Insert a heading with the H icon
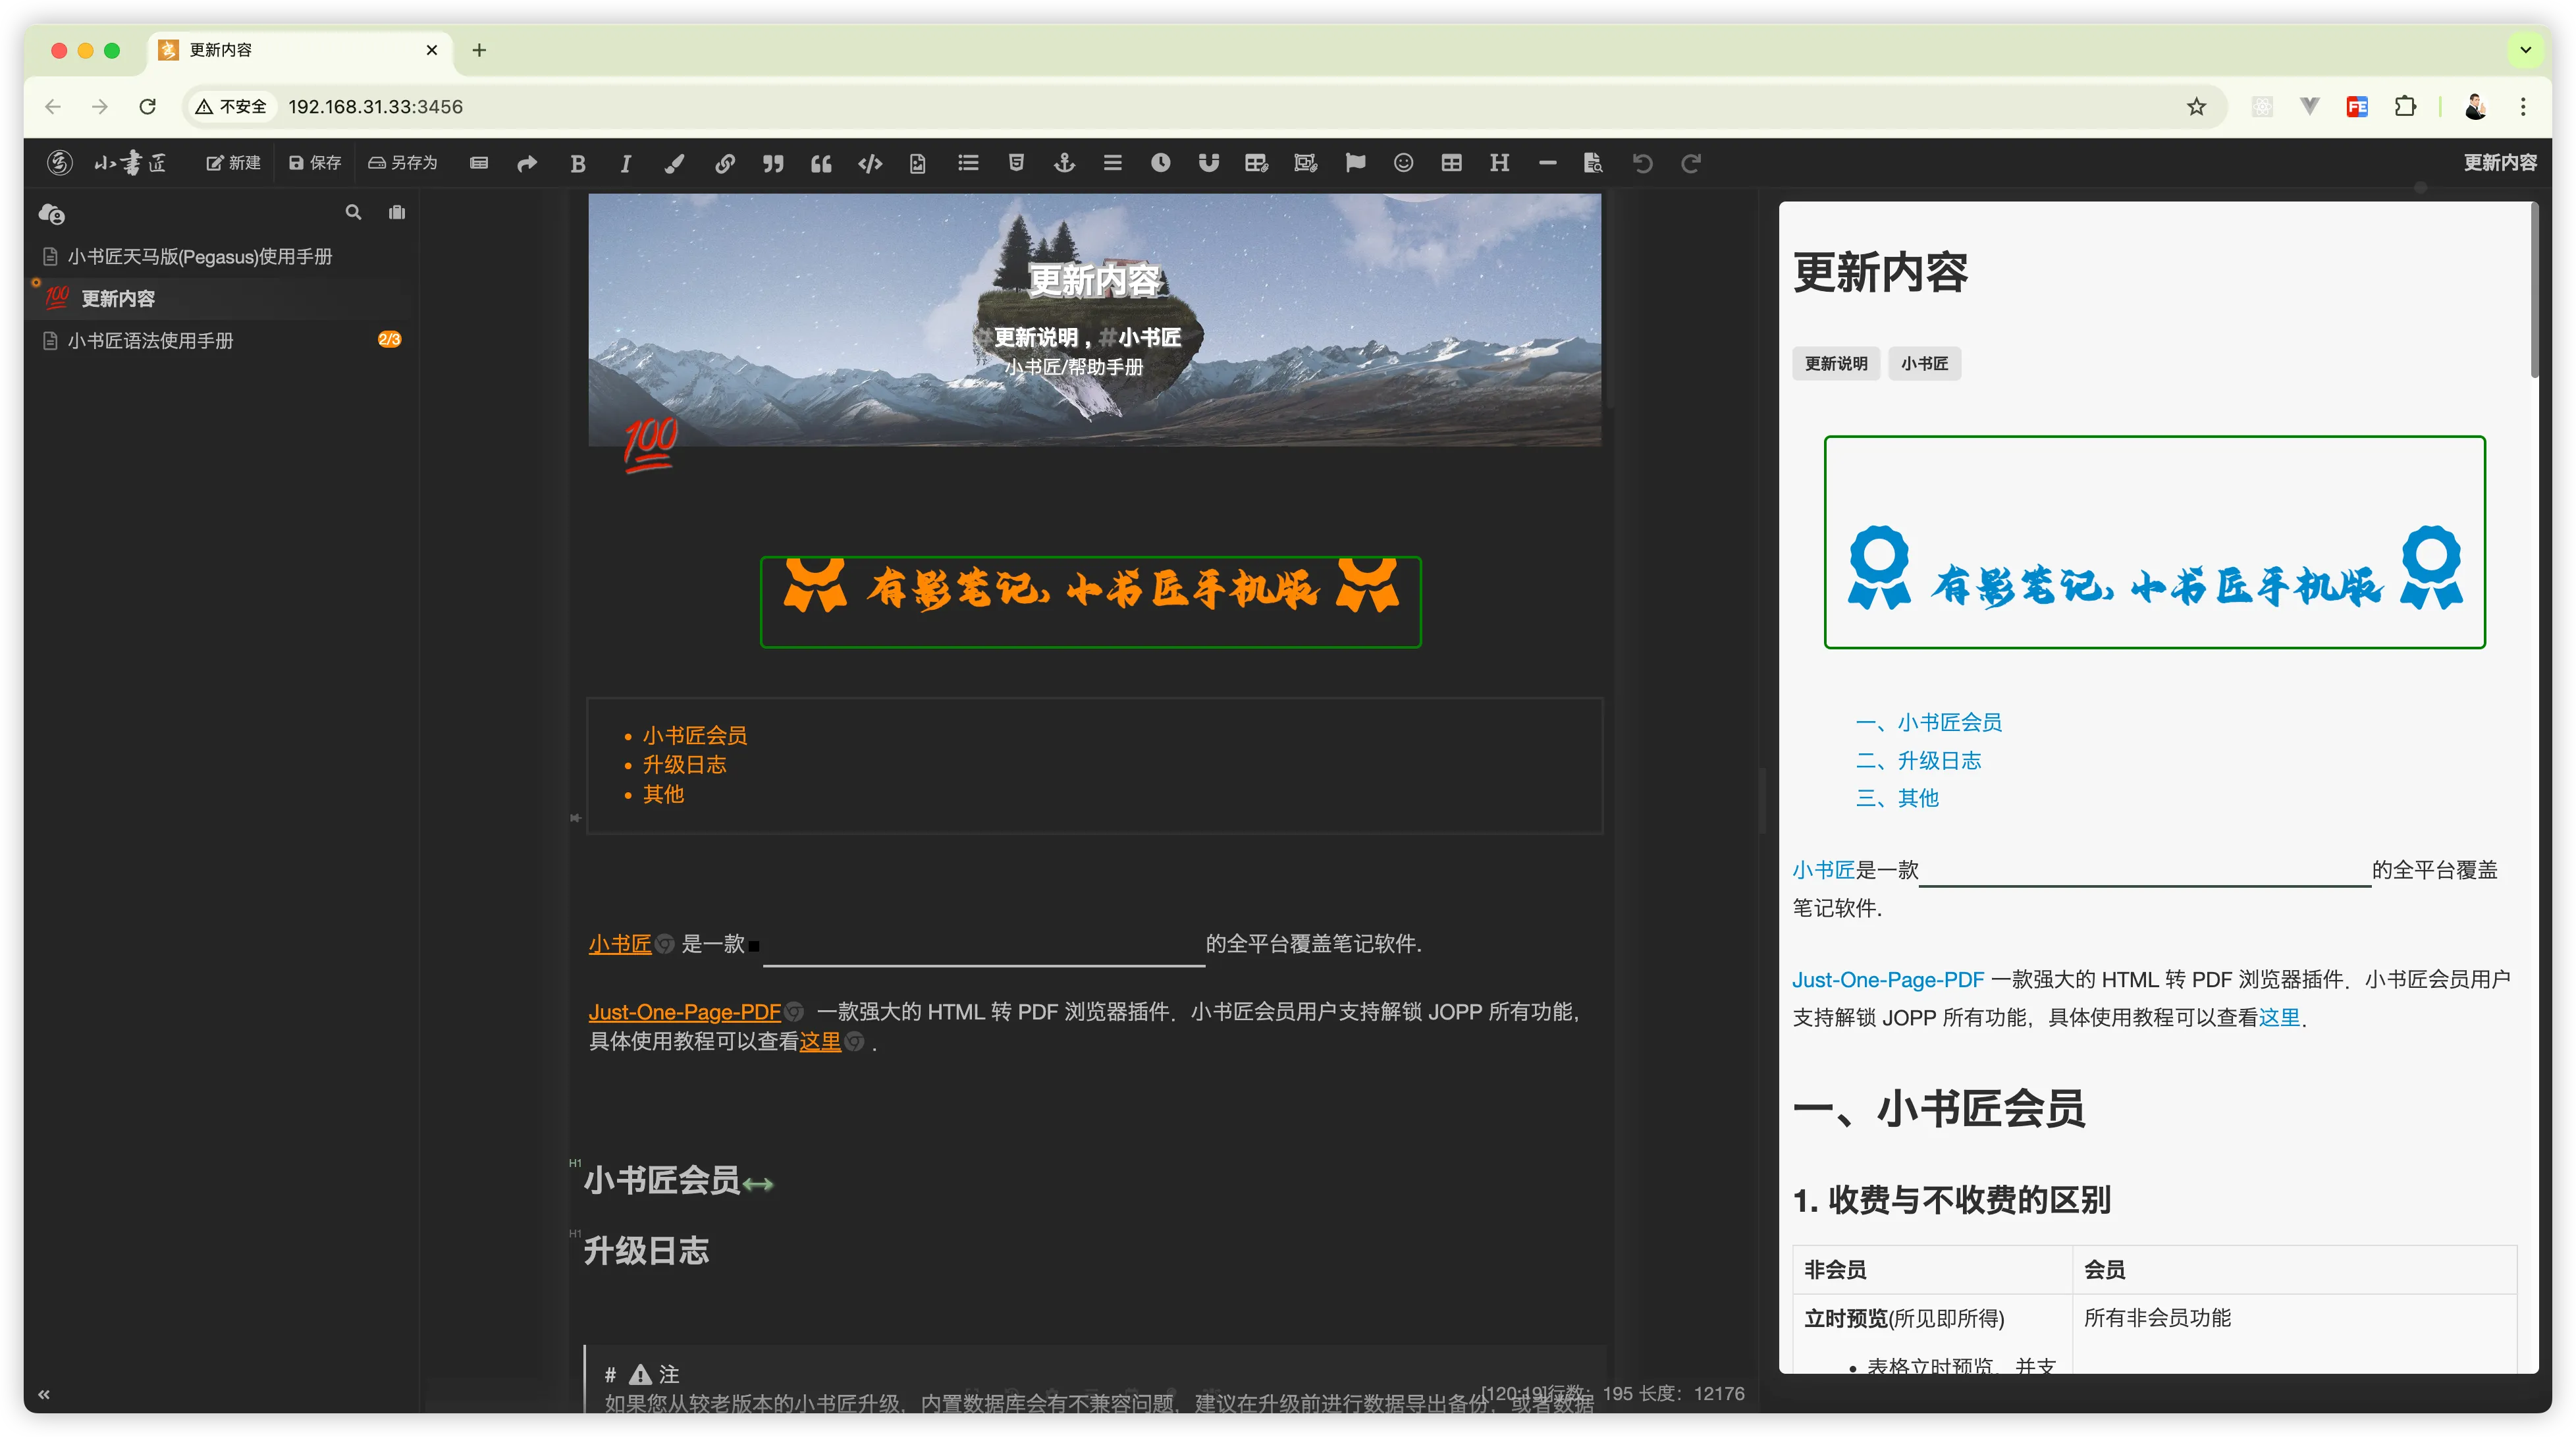This screenshot has height=1437, width=2576. 1499,162
